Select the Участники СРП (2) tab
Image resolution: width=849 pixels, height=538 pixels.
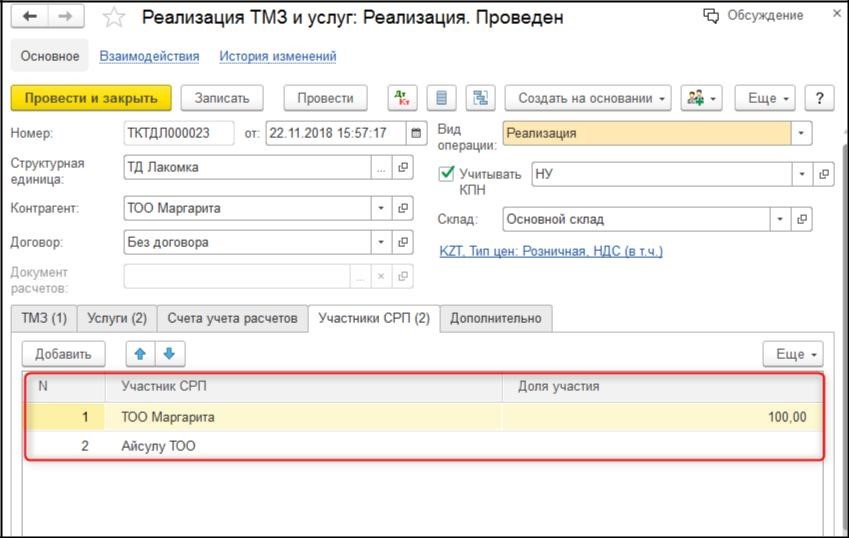[x=374, y=318]
